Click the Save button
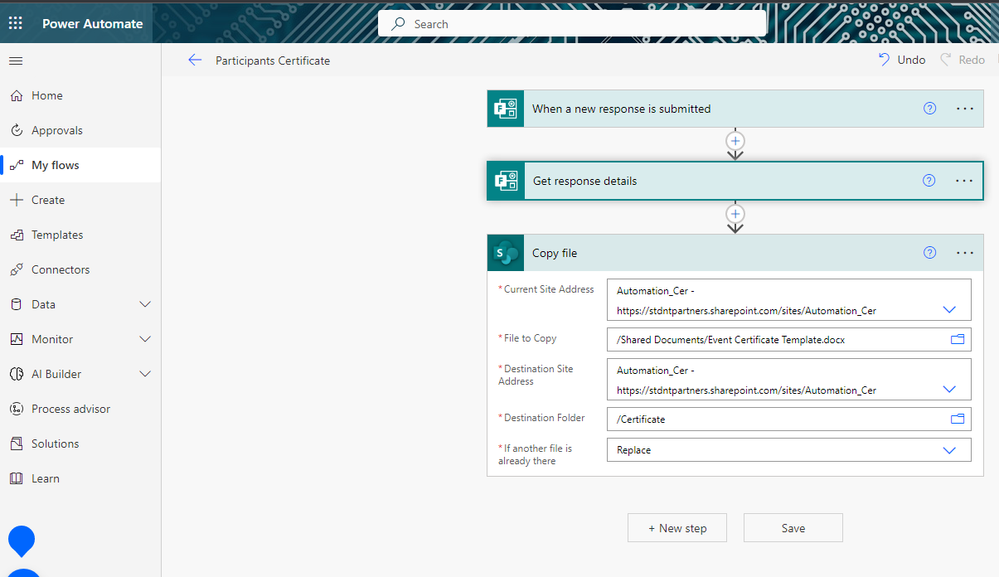This screenshot has width=999, height=577. click(793, 528)
